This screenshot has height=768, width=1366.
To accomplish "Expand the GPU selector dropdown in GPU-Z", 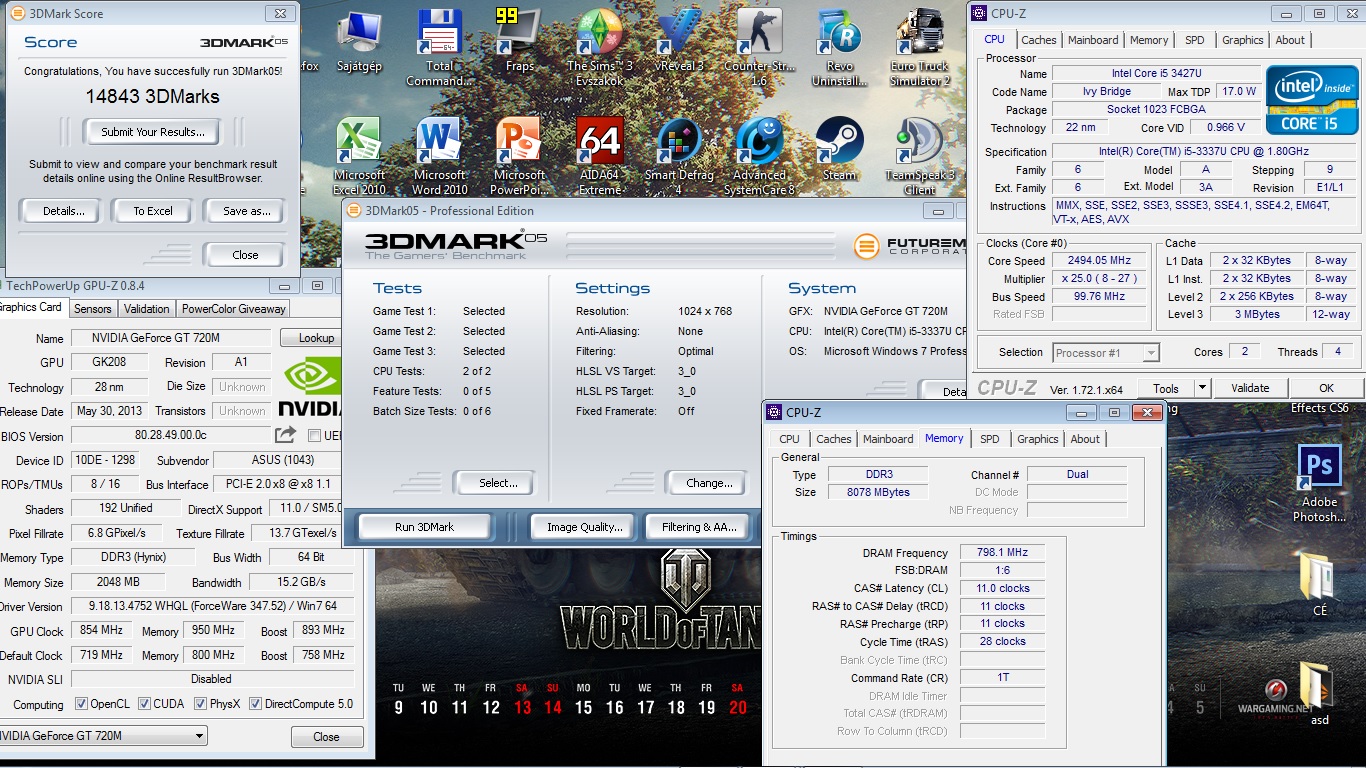I will pos(200,736).
